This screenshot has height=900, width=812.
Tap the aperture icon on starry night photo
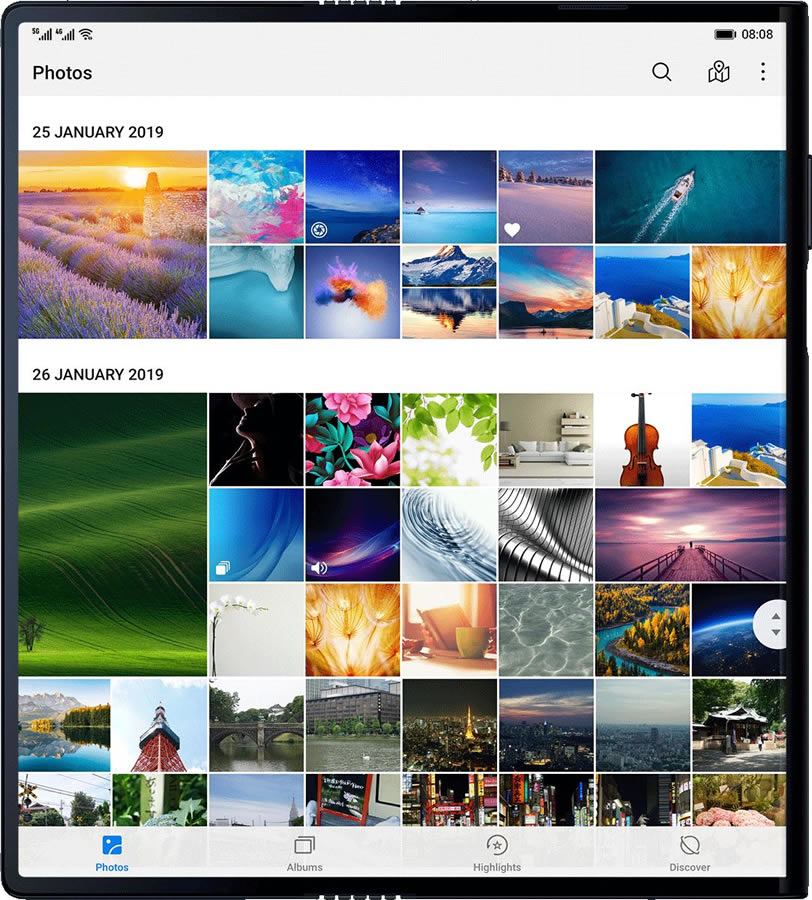[319, 230]
